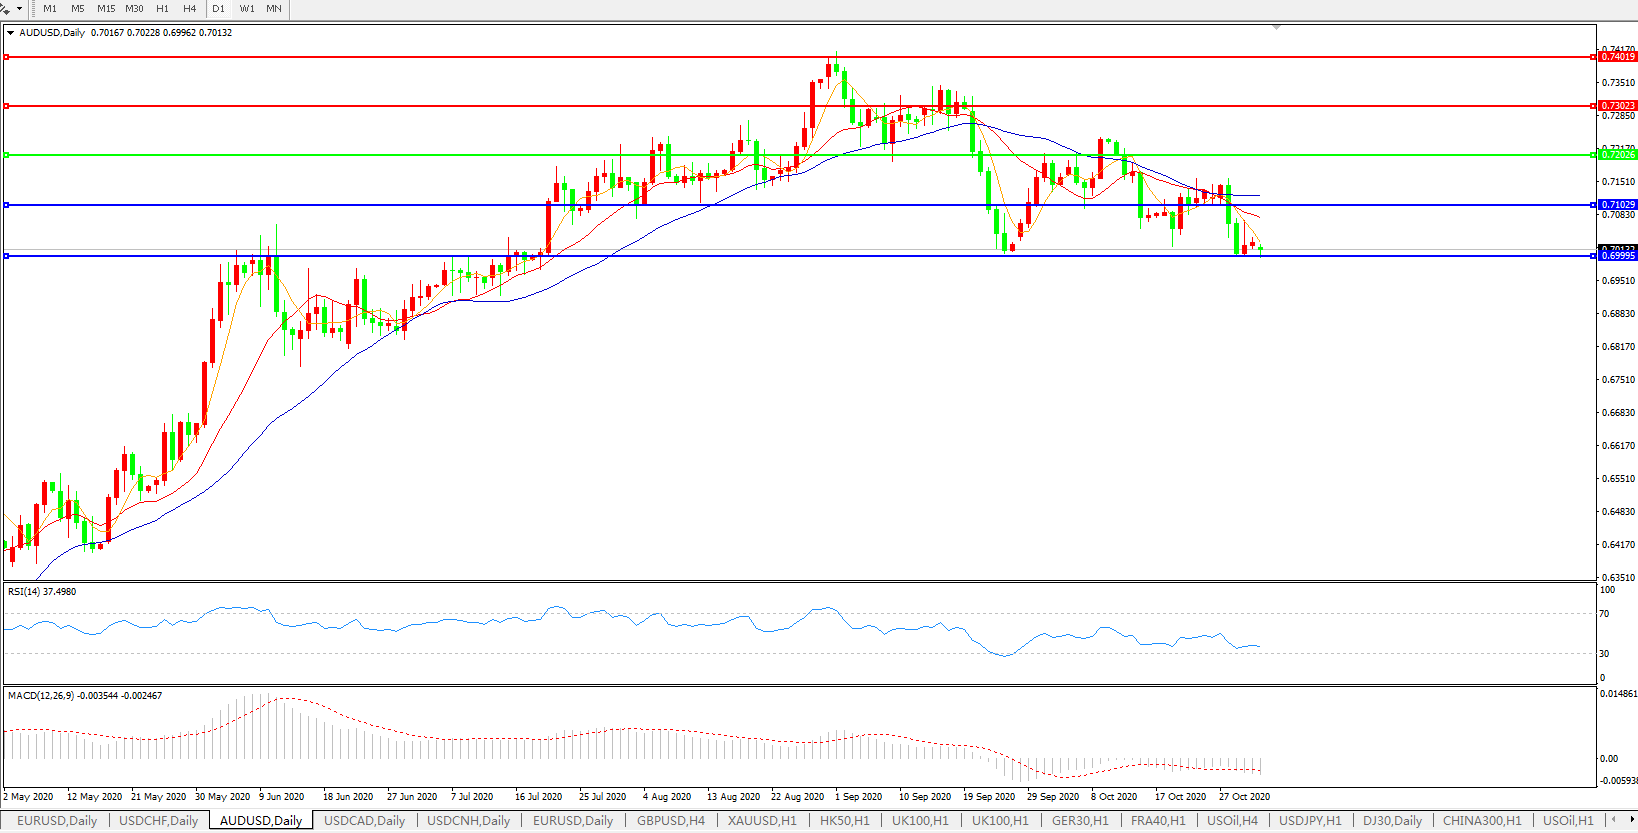This screenshot has height=833, width=1638.
Task: Enable the MN monthly timeframe
Action: 274,9
